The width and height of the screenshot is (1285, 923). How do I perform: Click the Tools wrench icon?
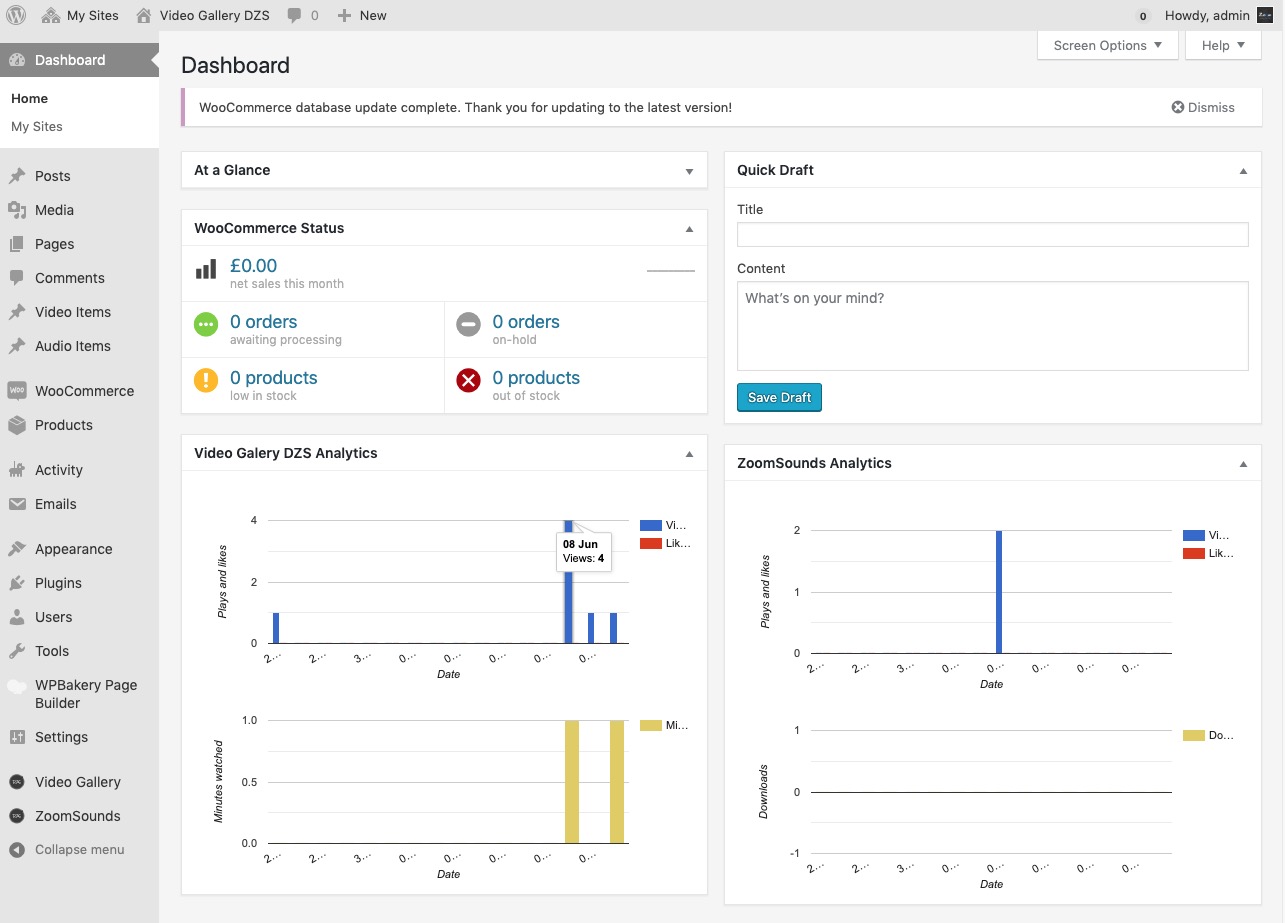click(x=17, y=651)
